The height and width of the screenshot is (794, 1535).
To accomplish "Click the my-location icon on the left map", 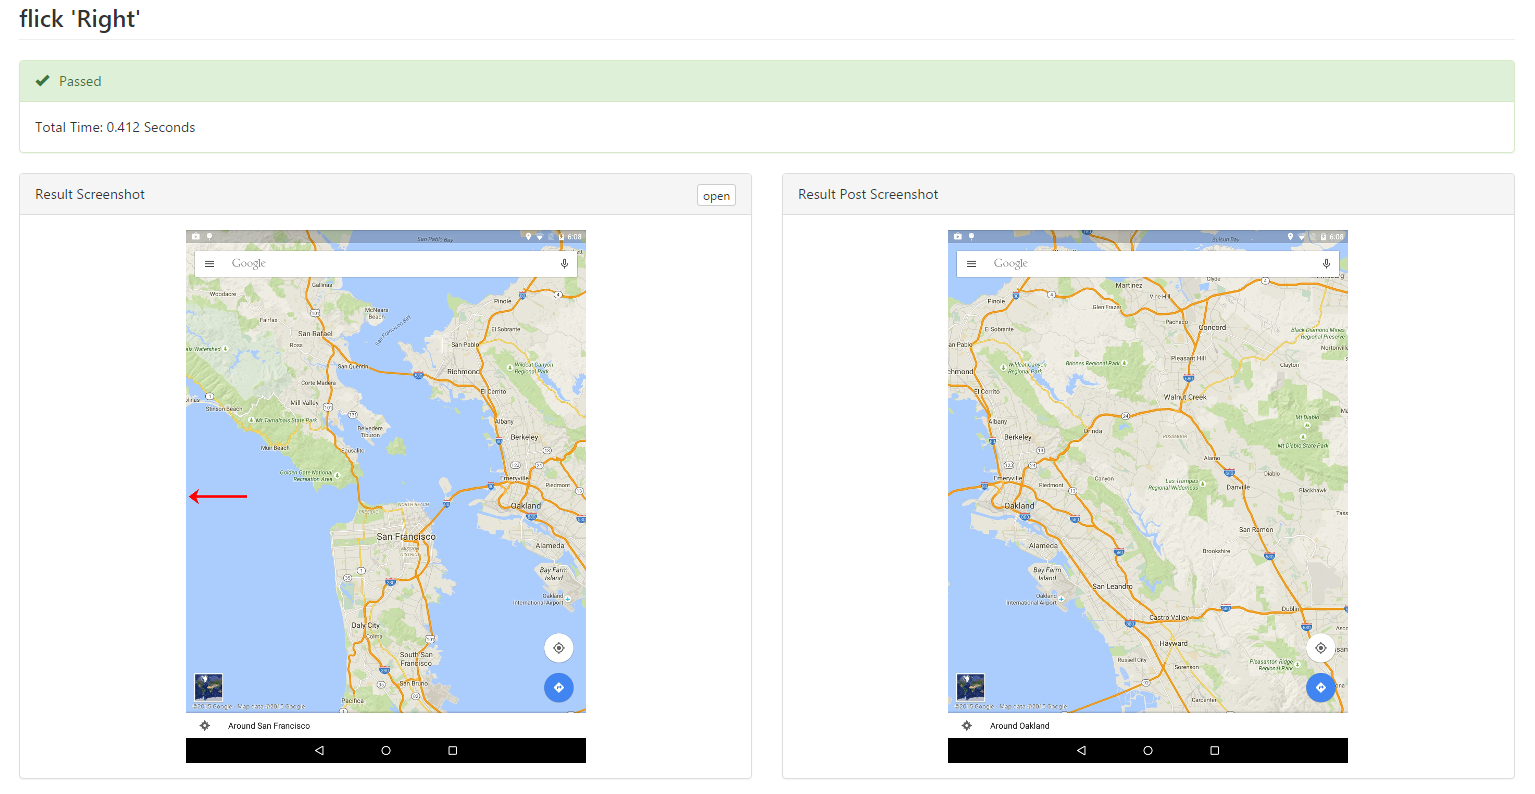I will click(558, 648).
